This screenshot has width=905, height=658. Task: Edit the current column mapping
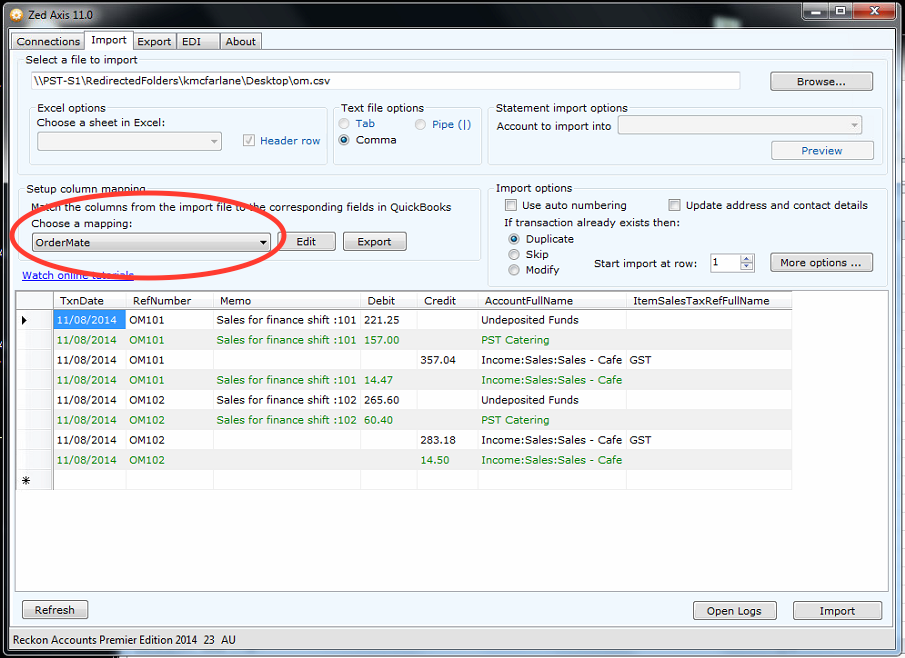pyautogui.click(x=309, y=241)
